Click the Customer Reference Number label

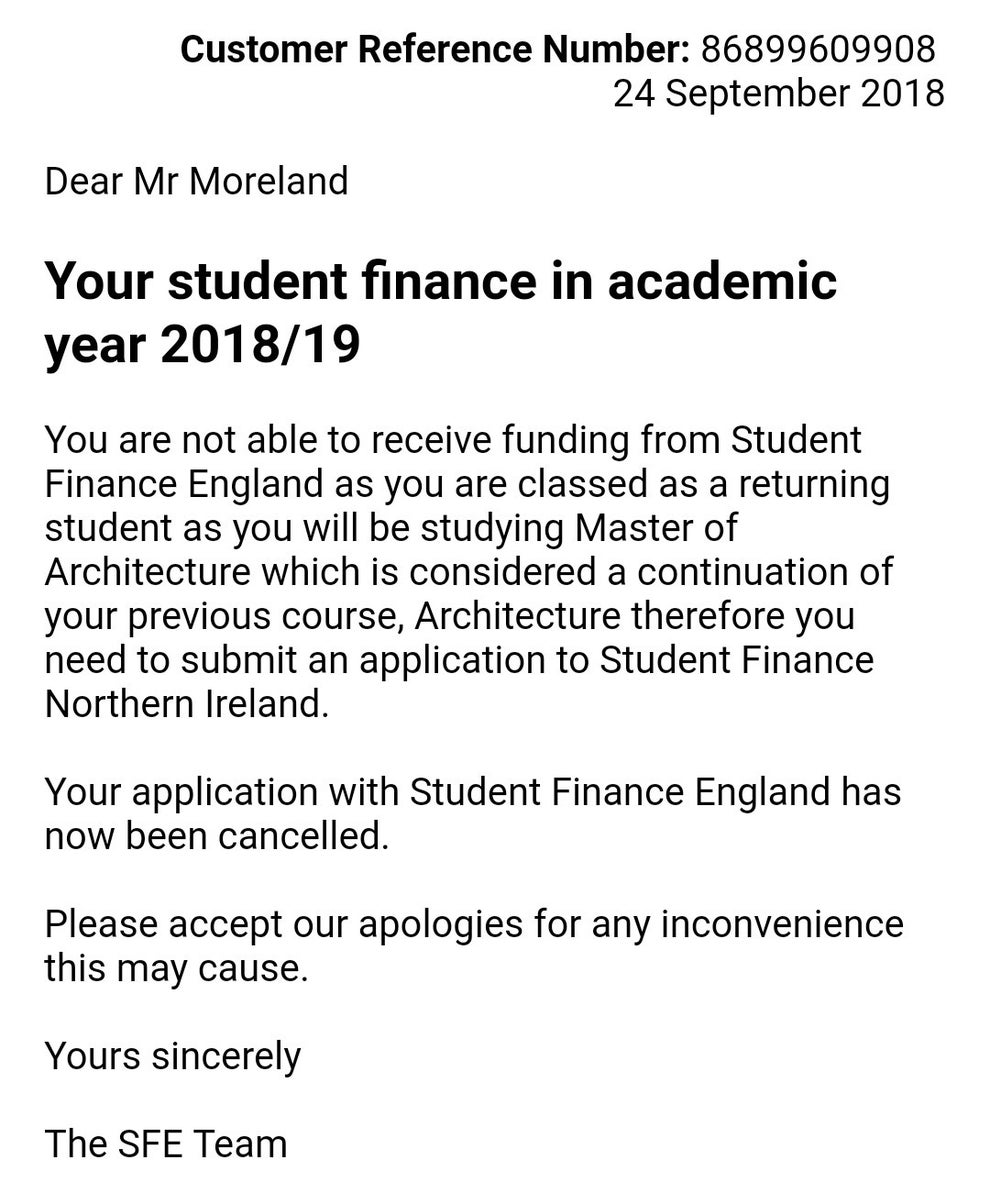point(434,48)
